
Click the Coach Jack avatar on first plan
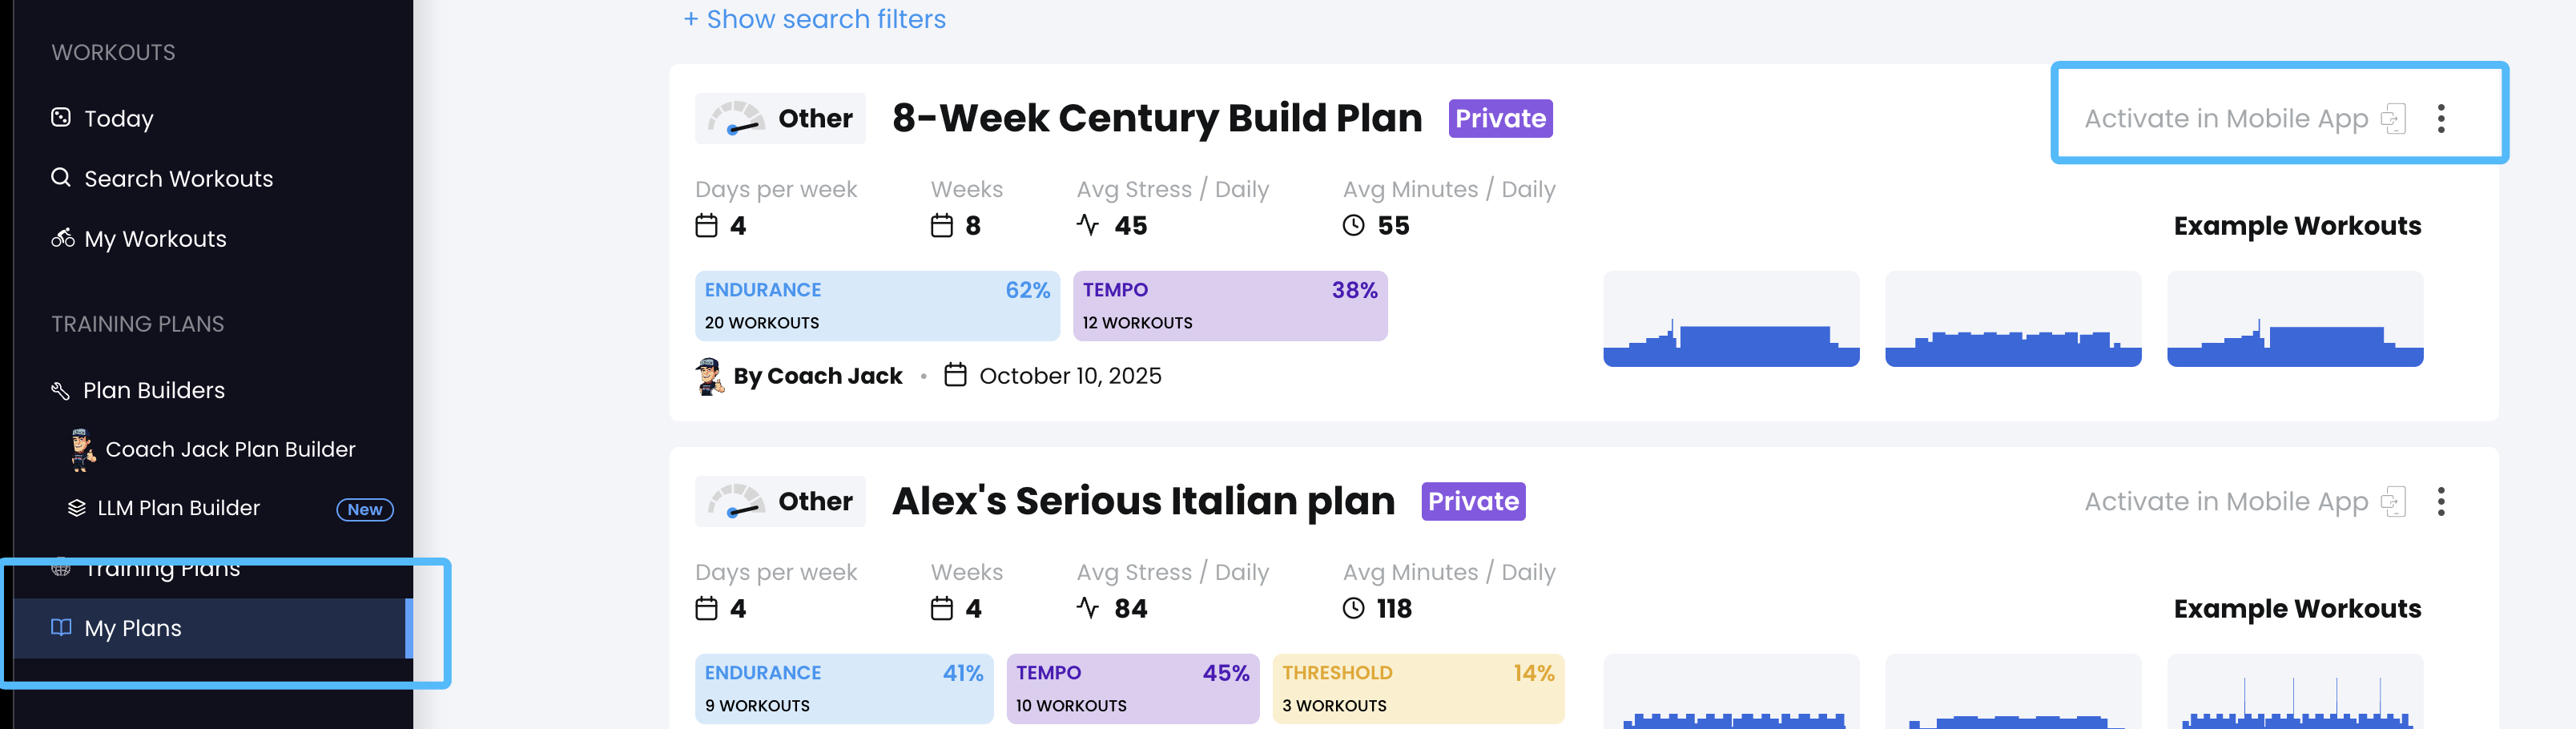709,376
